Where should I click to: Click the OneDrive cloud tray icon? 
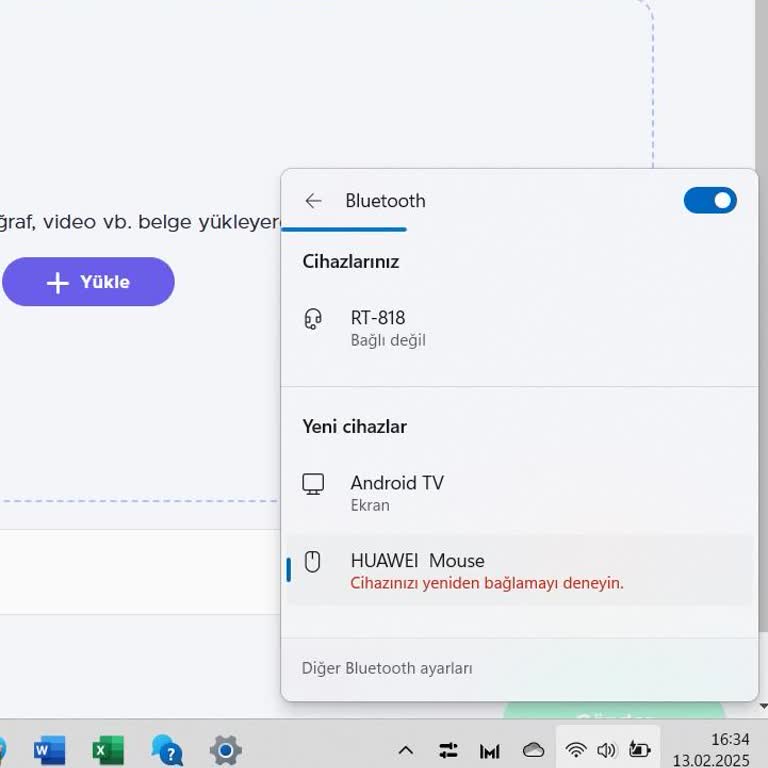534,750
